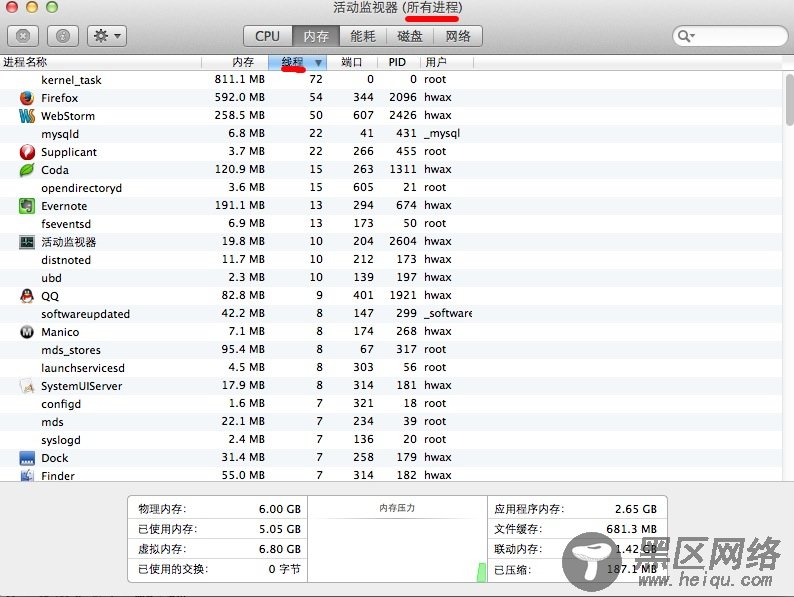Select the kernel_task process row
794x597 pixels.
[391, 80]
